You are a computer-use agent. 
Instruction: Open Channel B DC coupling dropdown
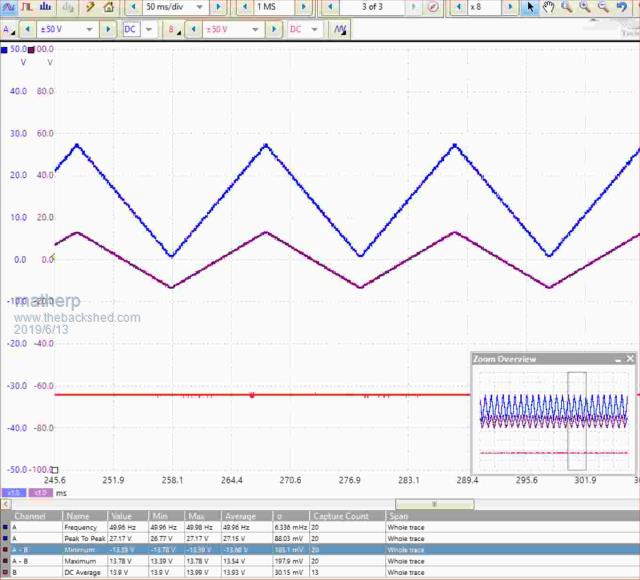(x=314, y=29)
